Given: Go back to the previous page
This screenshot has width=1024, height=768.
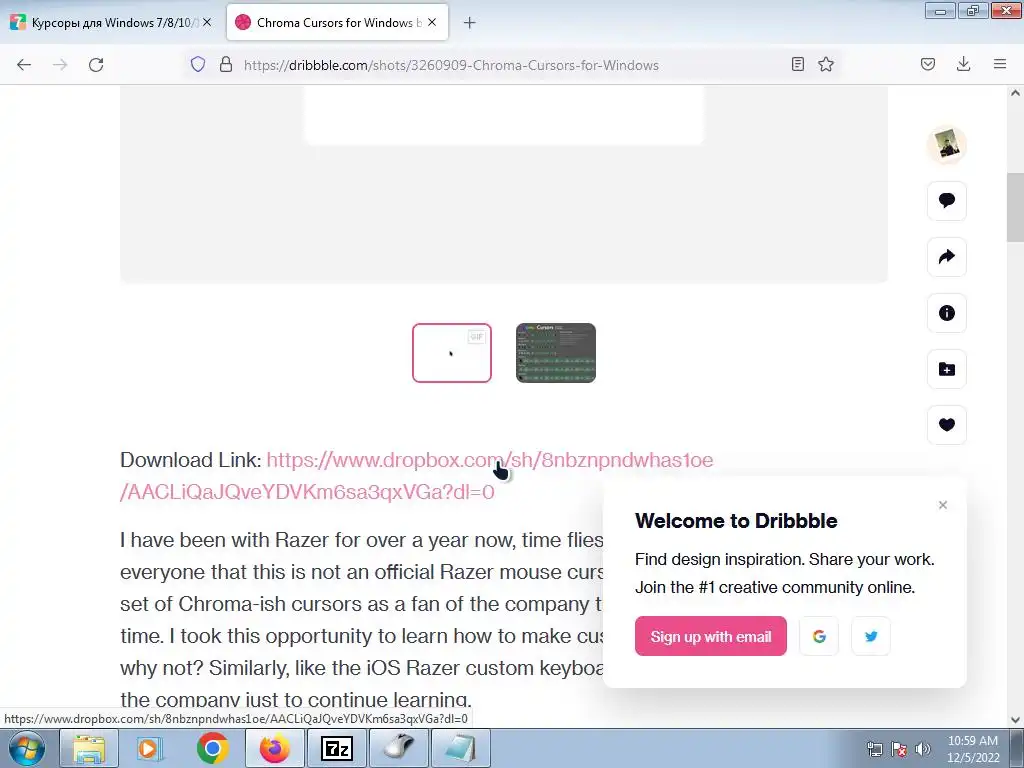Looking at the screenshot, I should [x=24, y=65].
